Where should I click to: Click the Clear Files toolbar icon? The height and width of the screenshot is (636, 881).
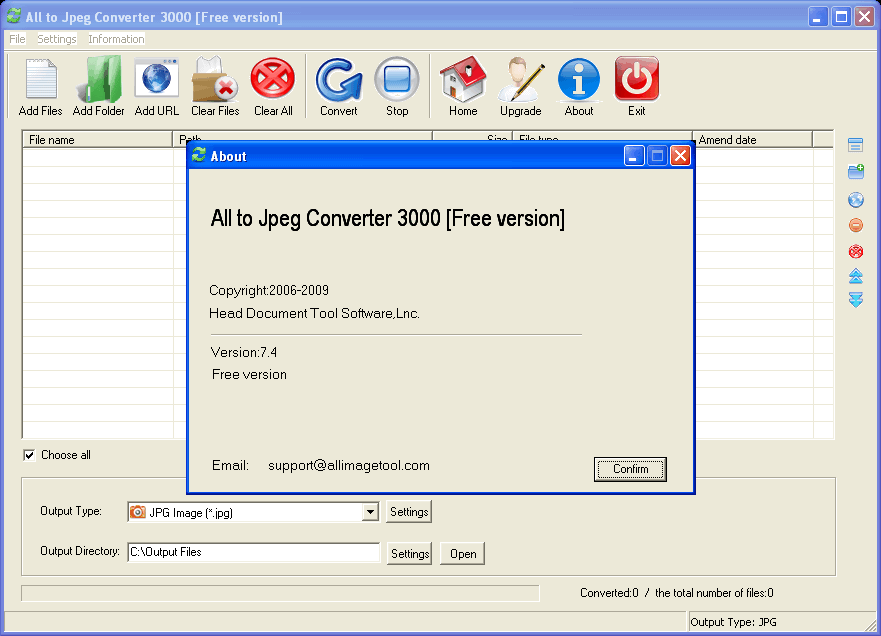tap(214, 80)
